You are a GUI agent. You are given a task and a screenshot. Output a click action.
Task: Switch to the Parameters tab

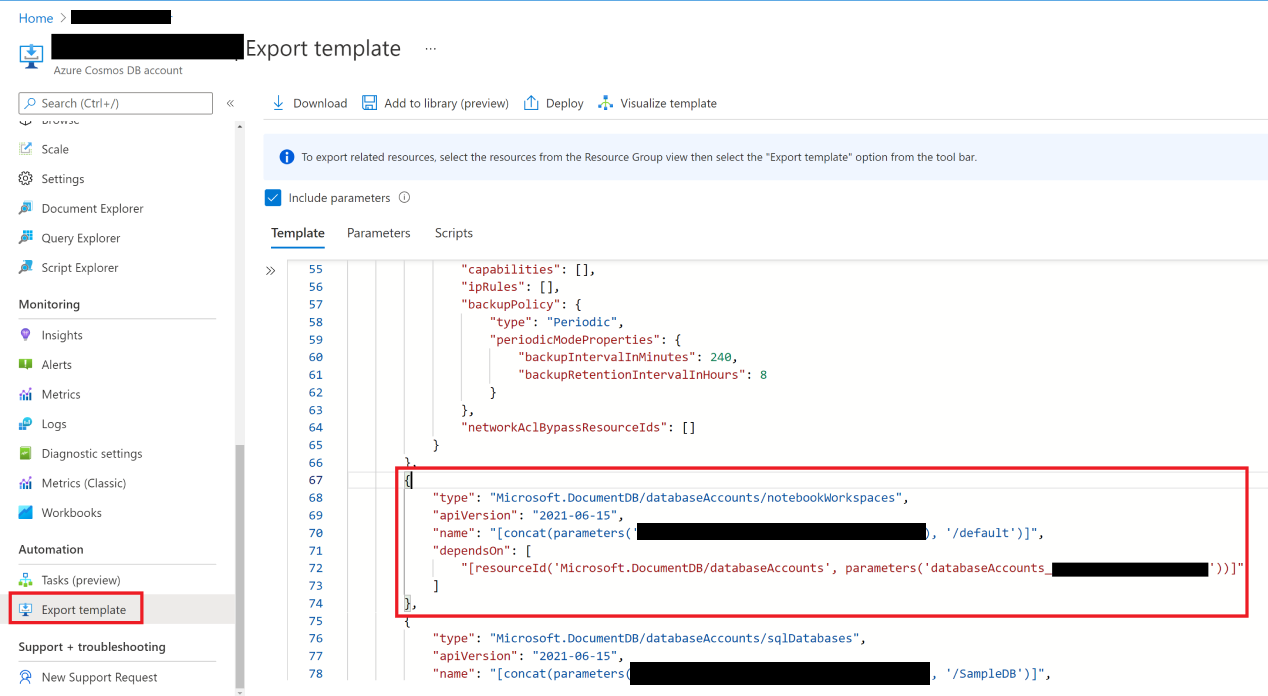(379, 233)
